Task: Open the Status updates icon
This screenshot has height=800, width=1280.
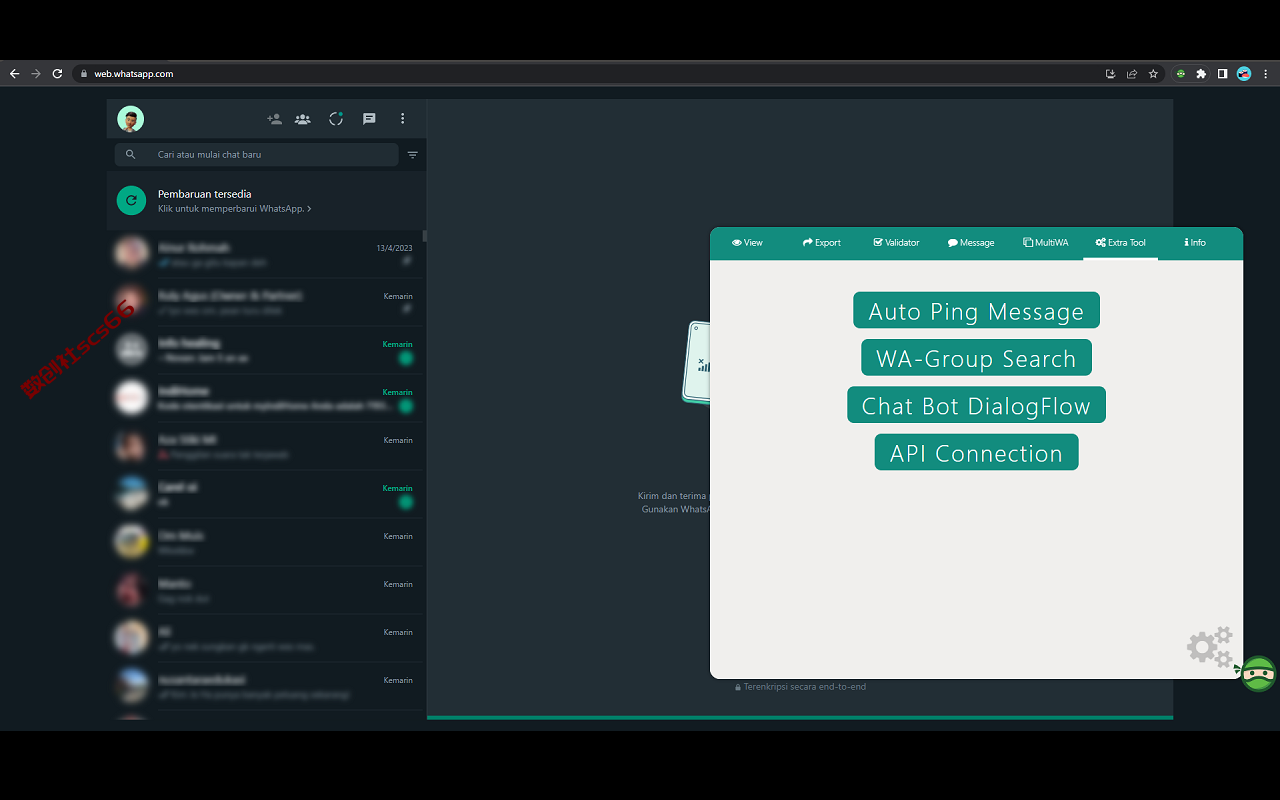Action: tap(336, 119)
